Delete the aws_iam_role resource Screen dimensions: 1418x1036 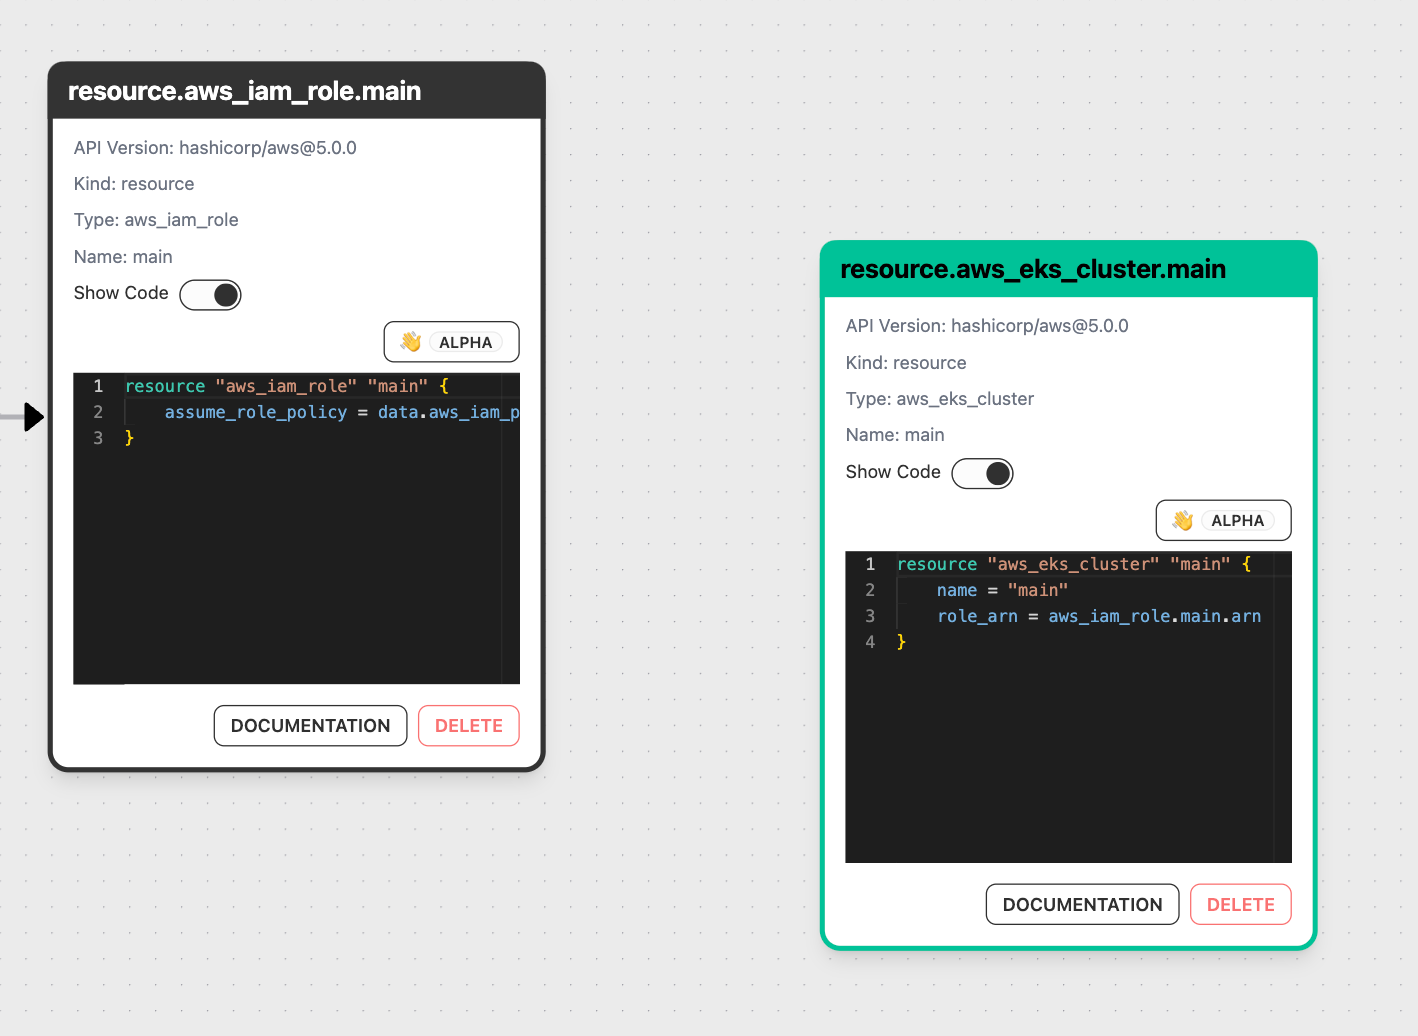(x=469, y=726)
